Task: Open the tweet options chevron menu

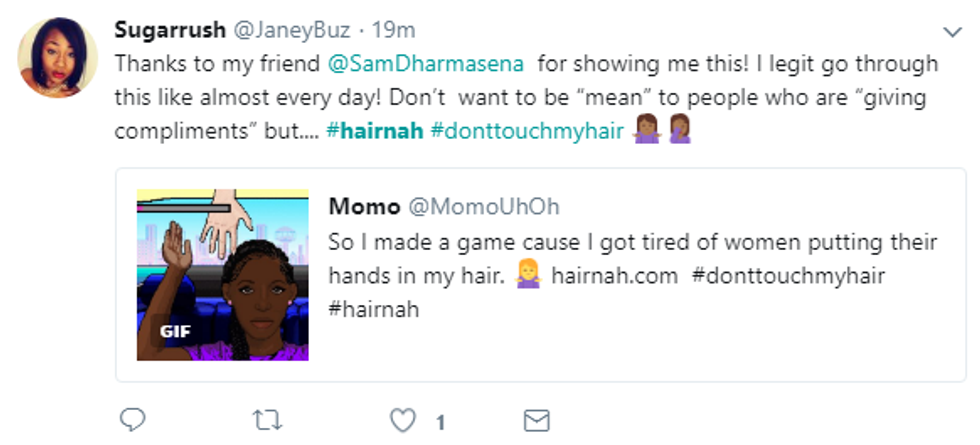Action: pos(951,32)
